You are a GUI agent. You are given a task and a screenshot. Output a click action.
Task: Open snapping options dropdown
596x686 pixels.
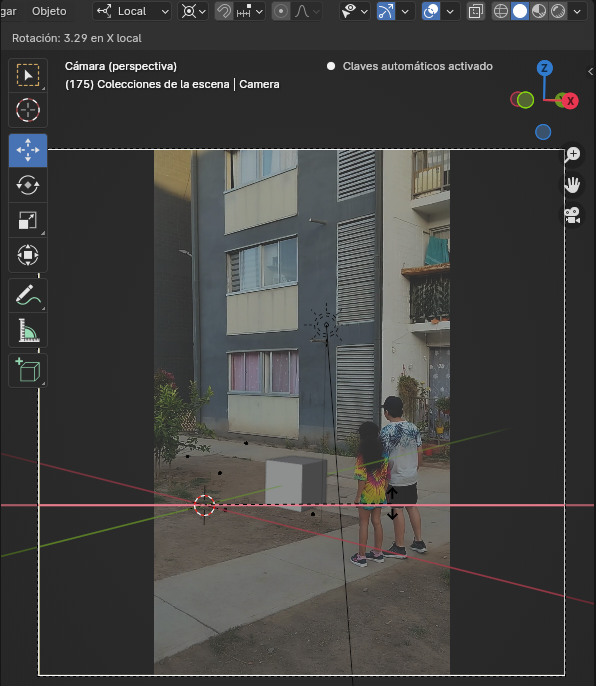(x=249, y=11)
